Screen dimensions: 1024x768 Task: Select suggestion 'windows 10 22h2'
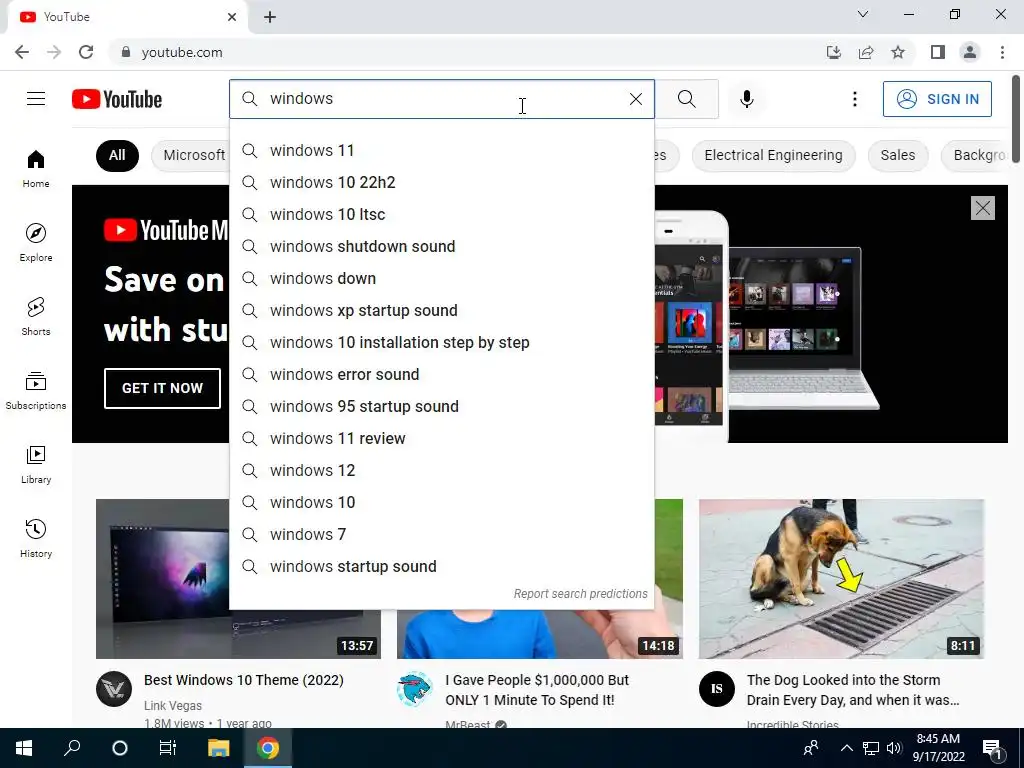(441, 182)
